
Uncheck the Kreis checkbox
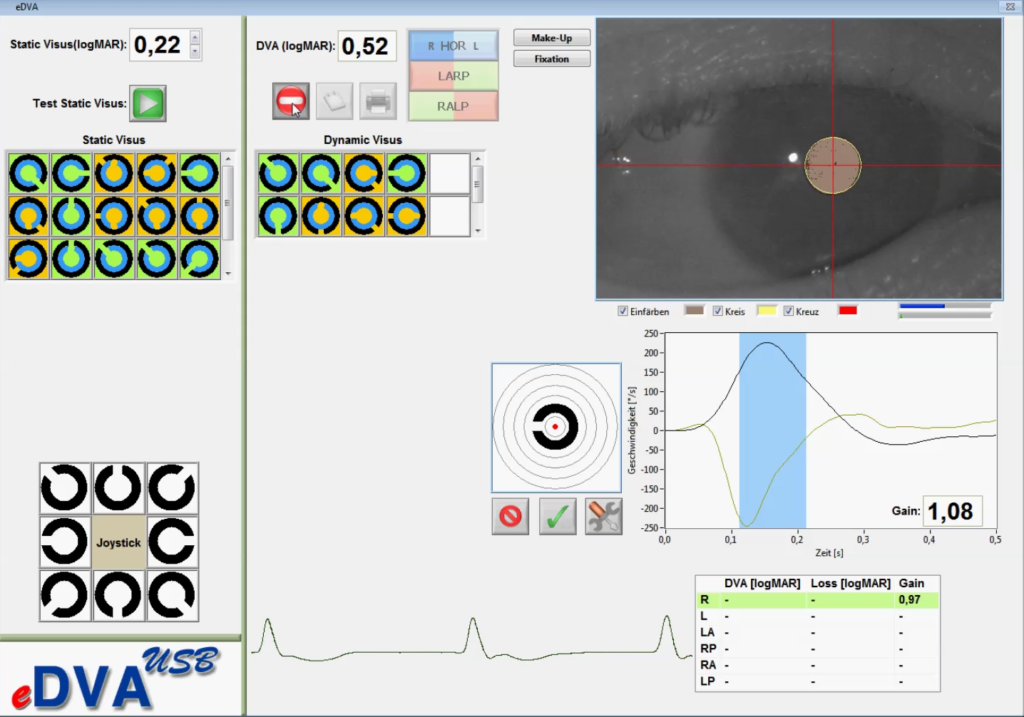pos(718,312)
